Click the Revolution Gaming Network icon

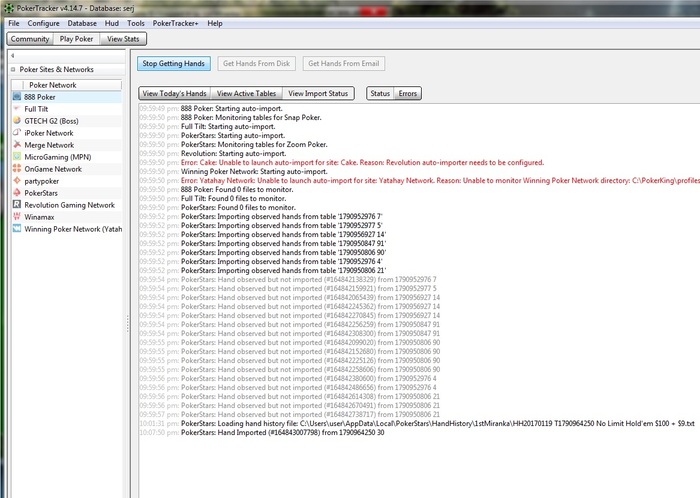pyautogui.click(x=17, y=205)
